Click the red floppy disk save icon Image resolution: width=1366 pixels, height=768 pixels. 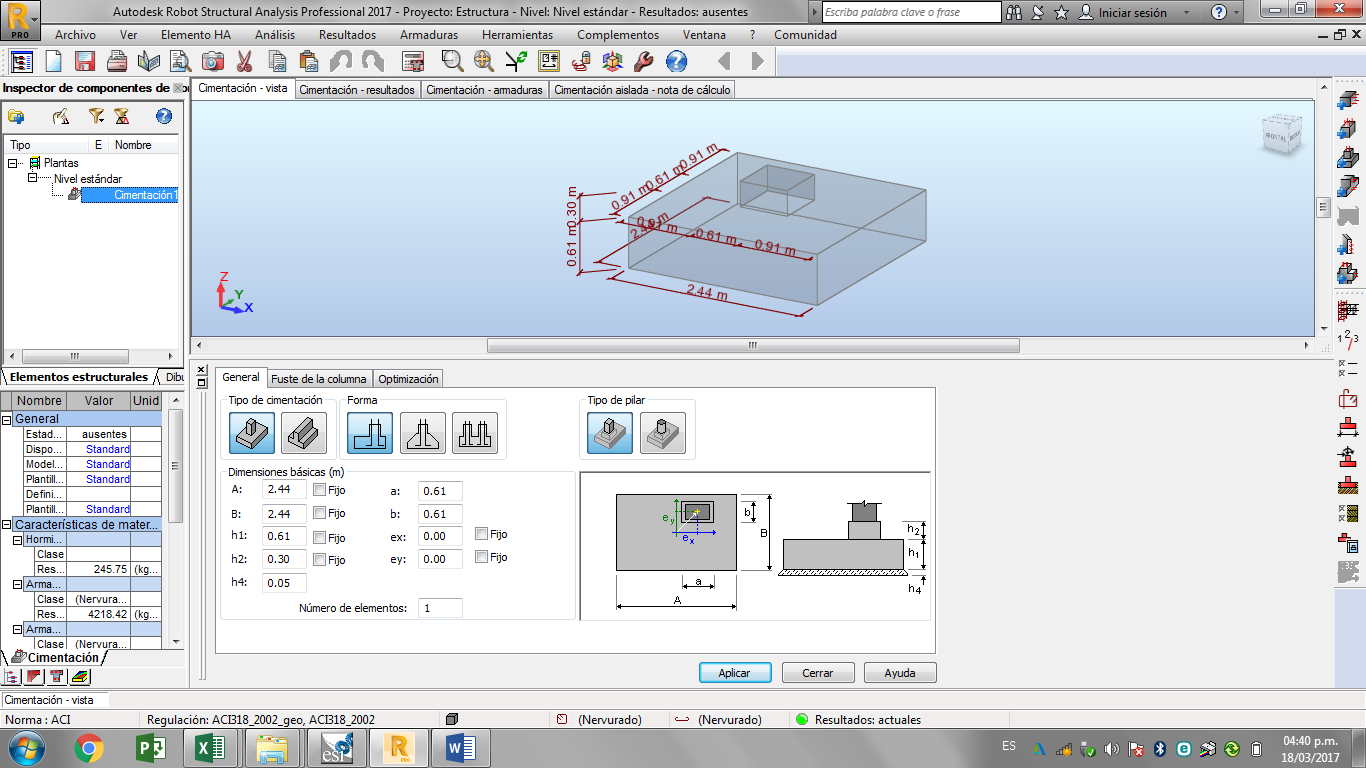tap(85, 62)
